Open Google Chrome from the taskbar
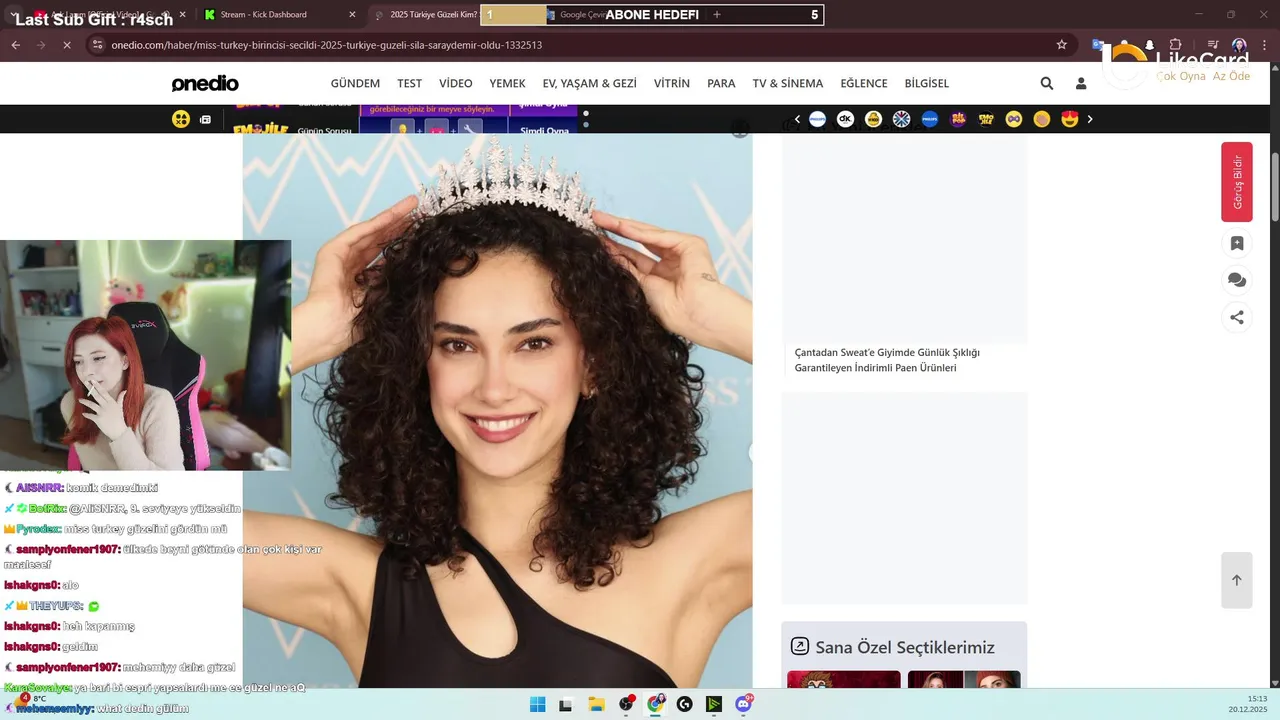 click(655, 704)
